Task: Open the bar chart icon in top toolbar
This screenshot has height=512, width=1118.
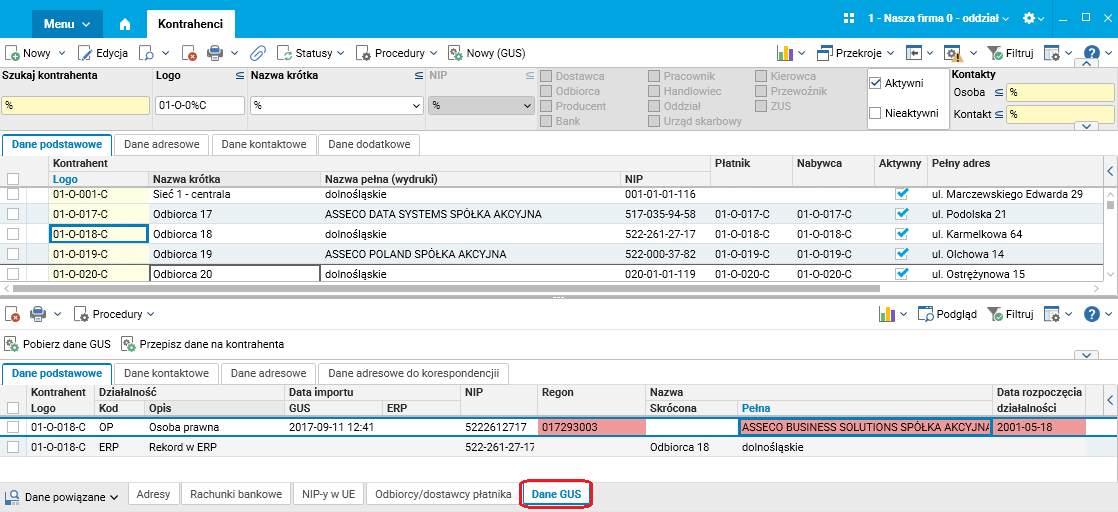Action: tap(785, 53)
